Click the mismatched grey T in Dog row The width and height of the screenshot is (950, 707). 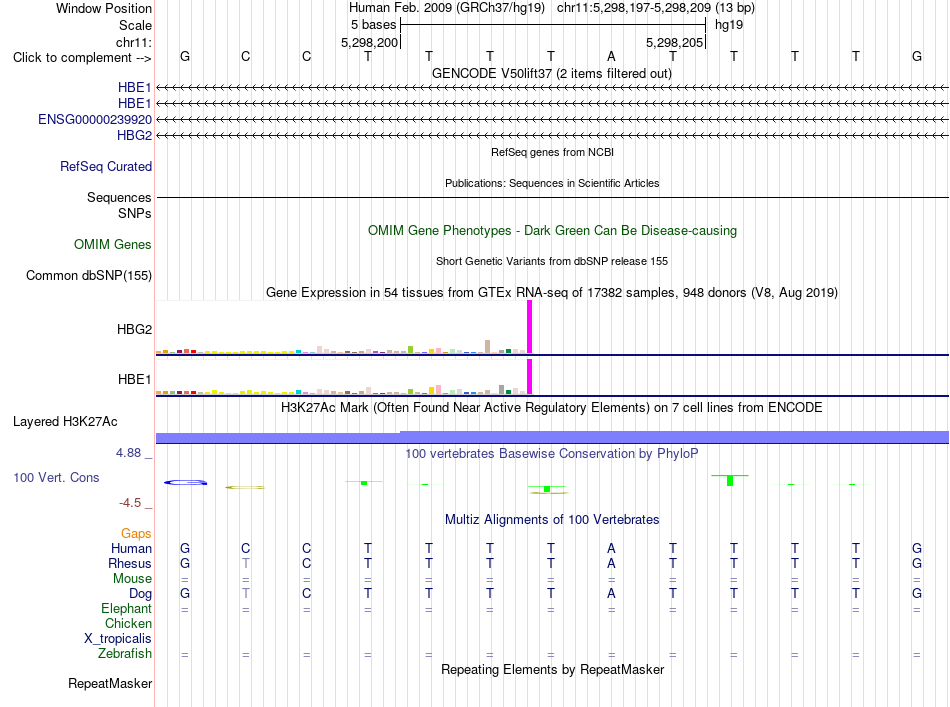pos(245,594)
